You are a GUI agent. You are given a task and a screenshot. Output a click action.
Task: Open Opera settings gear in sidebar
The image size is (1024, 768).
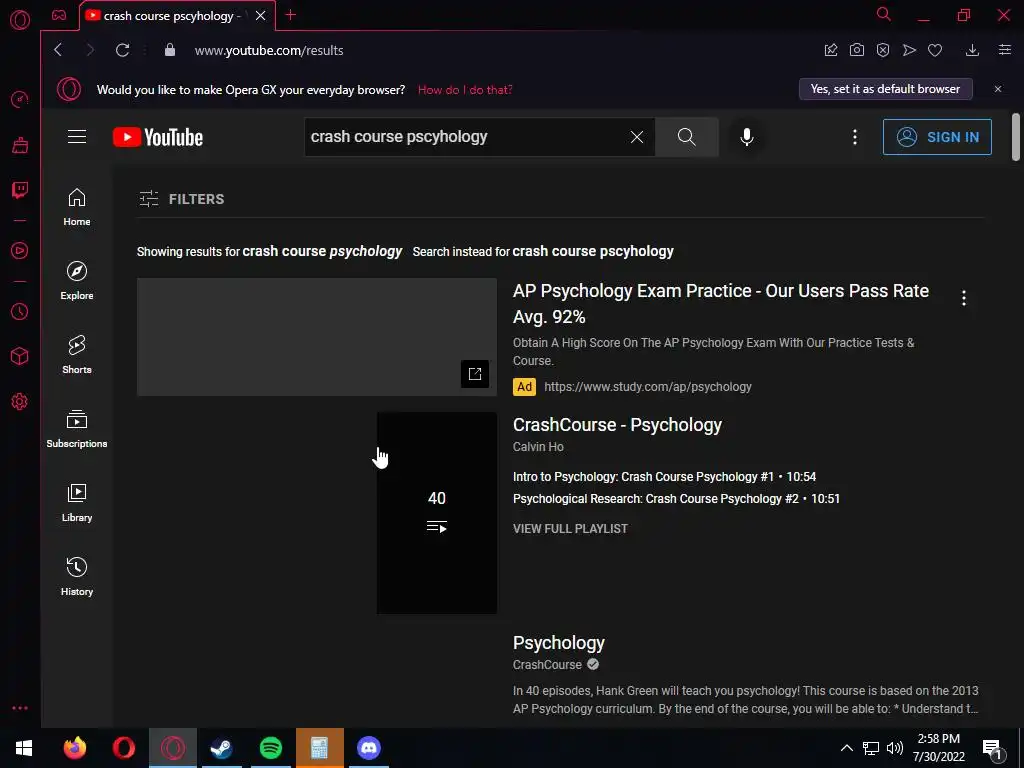click(x=20, y=401)
